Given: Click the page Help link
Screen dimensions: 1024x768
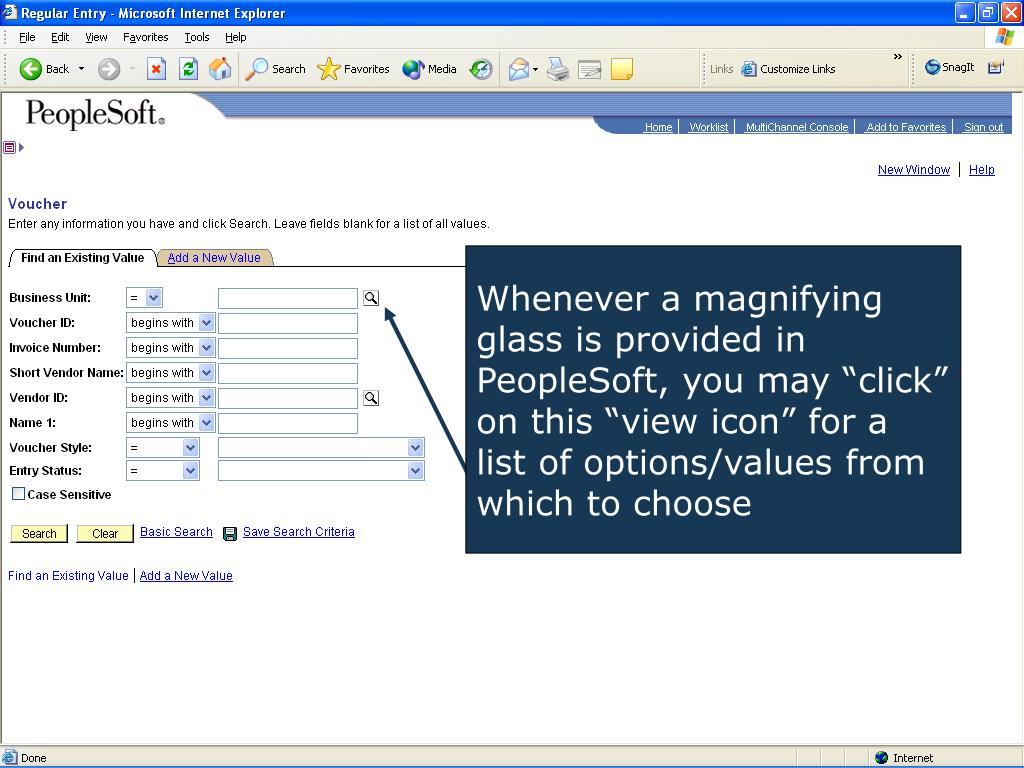Looking at the screenshot, I should [x=982, y=170].
